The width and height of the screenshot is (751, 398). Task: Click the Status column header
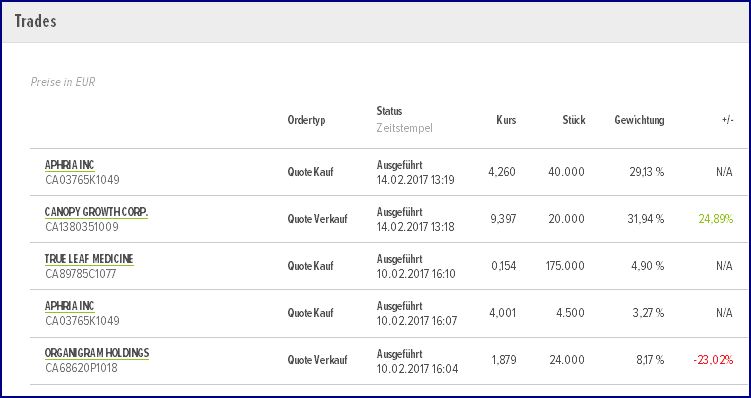[389, 111]
